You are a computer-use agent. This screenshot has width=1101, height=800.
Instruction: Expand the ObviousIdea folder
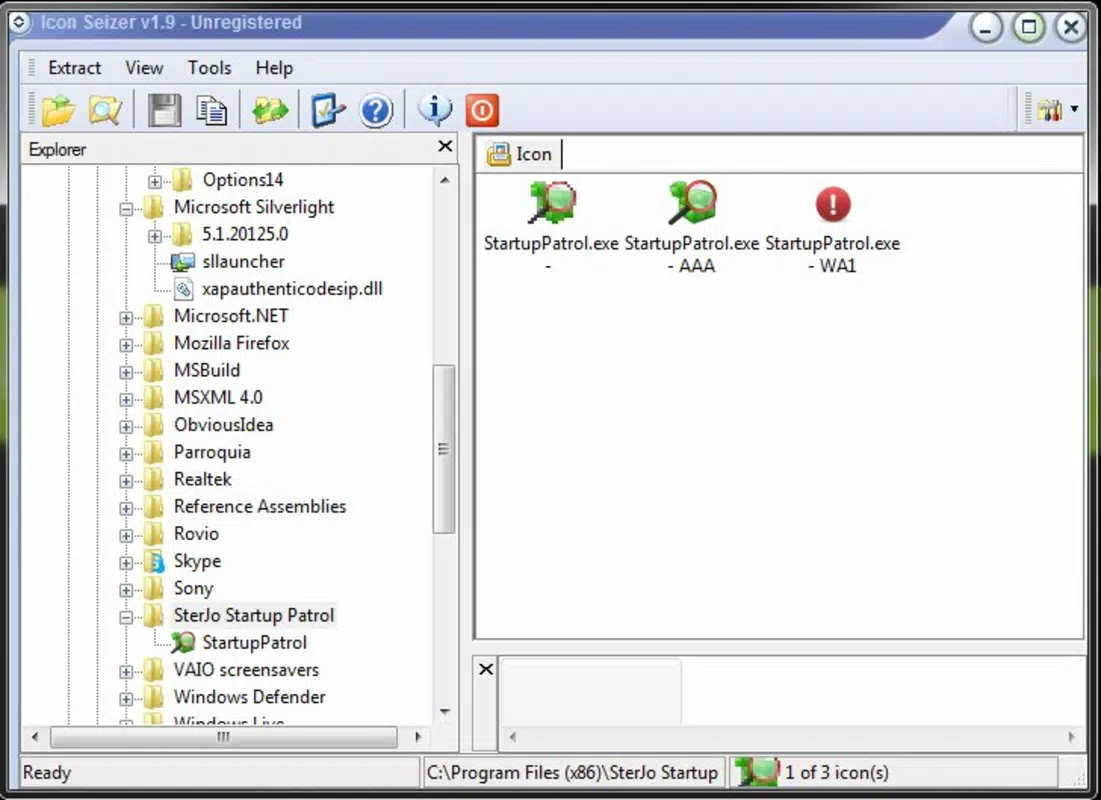126,427
